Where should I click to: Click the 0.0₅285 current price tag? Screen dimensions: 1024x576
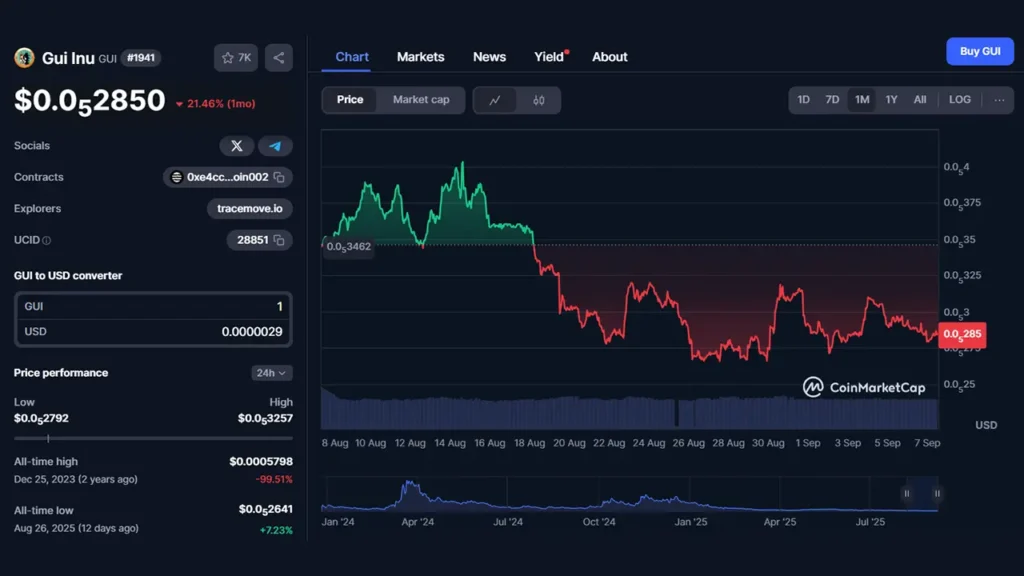[x=962, y=334]
